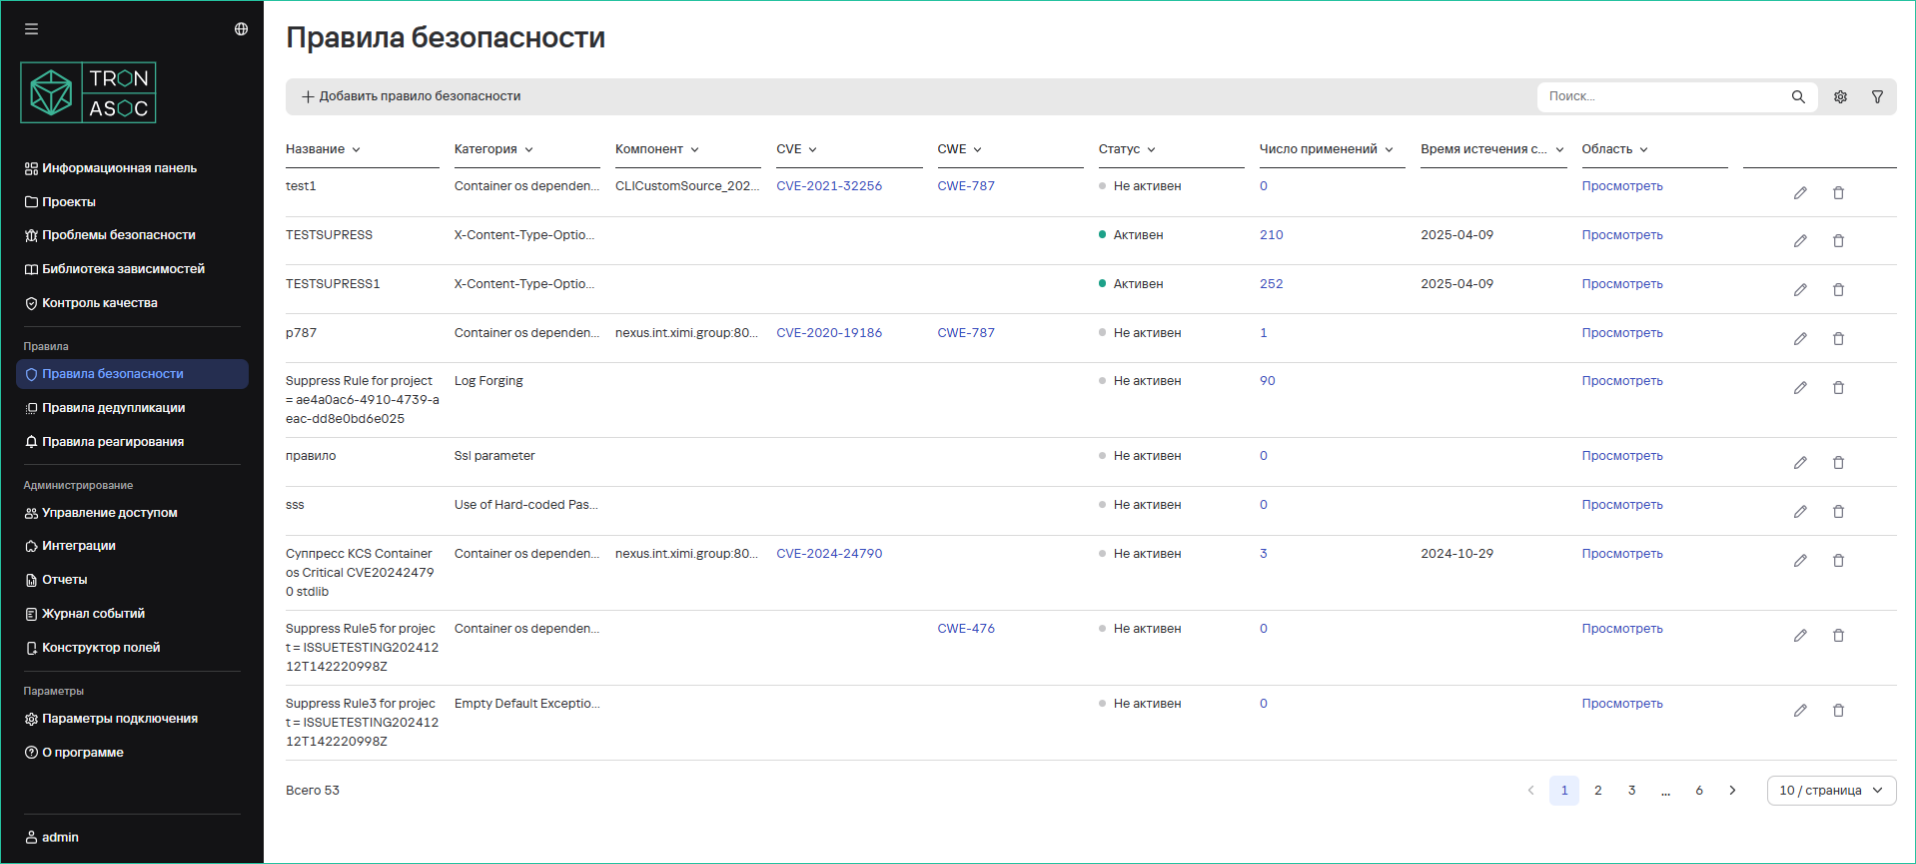Open the Категория column dropdown
Screen dimensions: 1916x864
point(529,150)
